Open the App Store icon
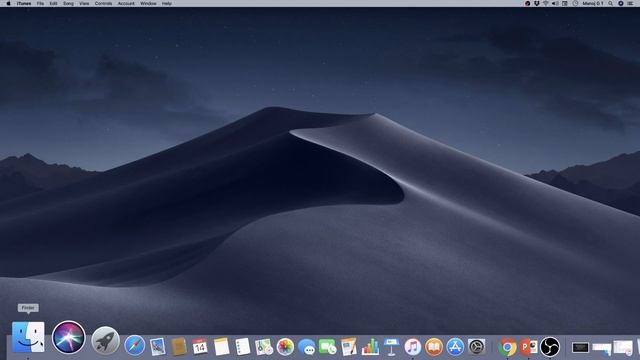The image size is (640, 360). [455, 347]
